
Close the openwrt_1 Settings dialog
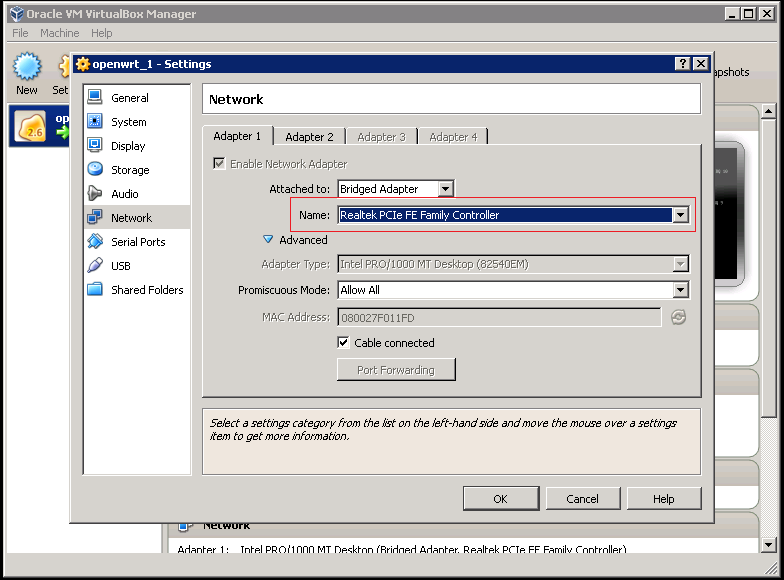(701, 64)
